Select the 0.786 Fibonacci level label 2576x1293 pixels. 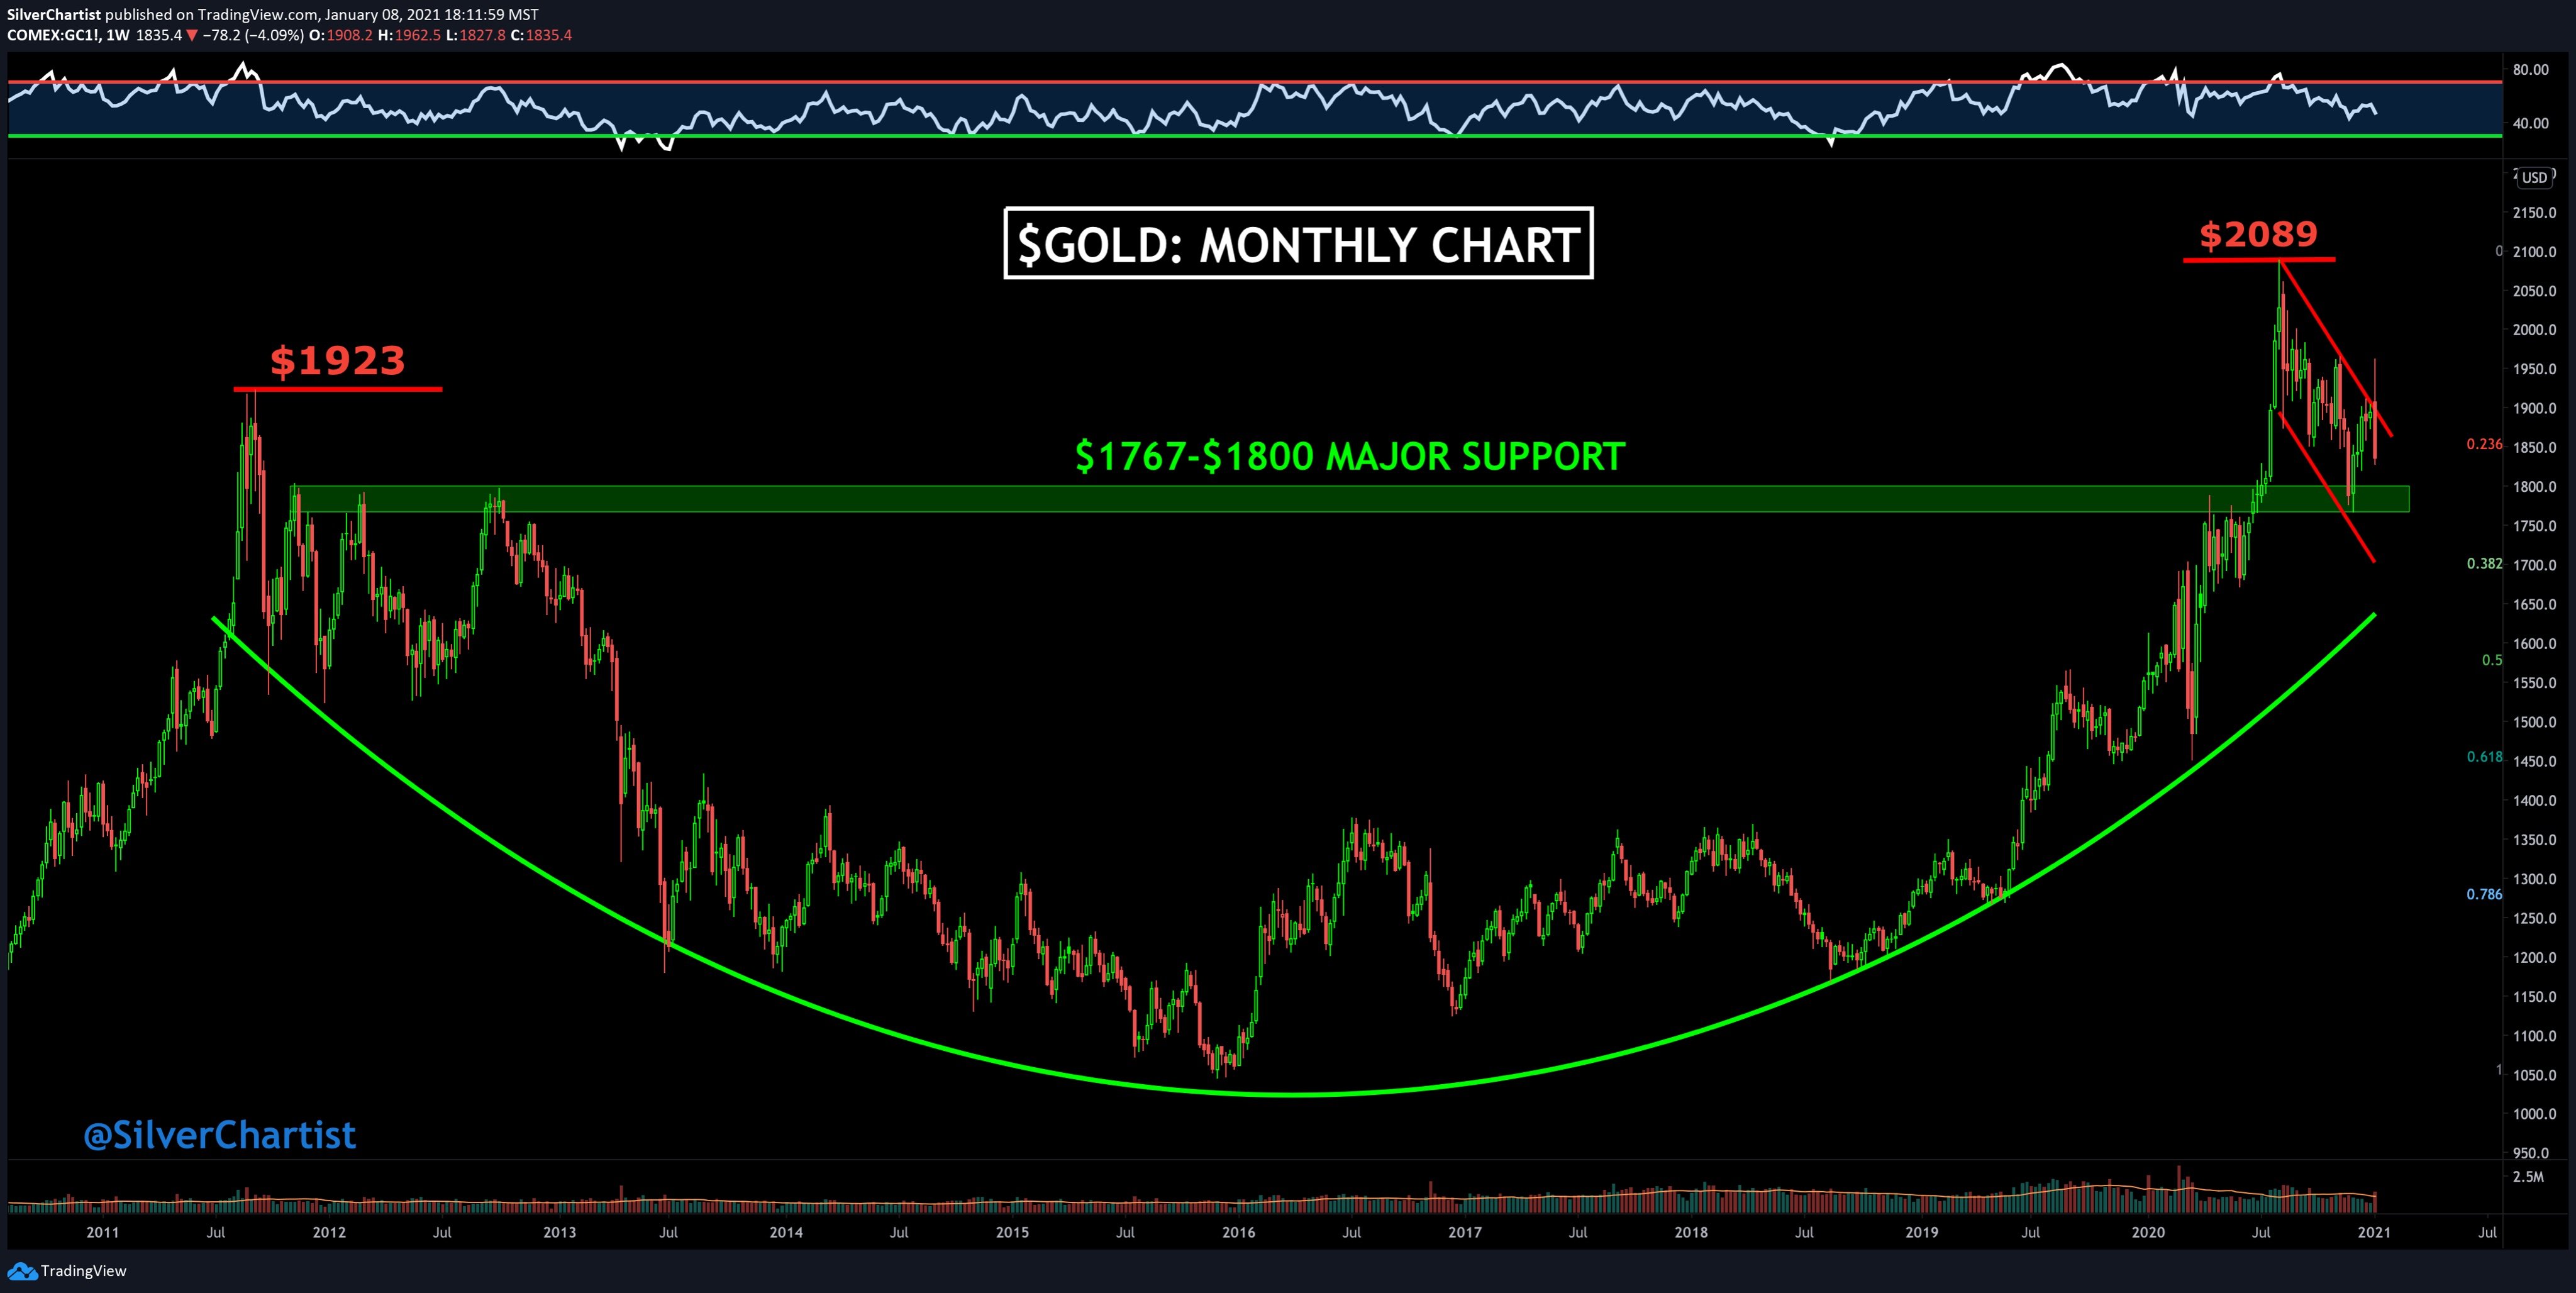point(2484,894)
